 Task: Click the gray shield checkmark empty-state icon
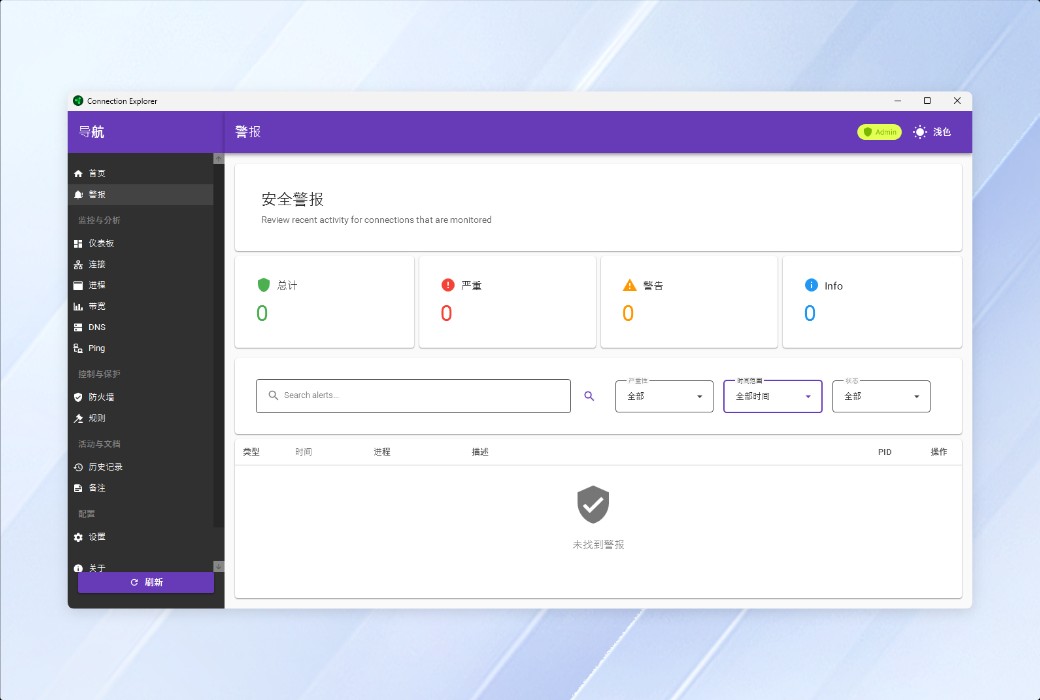coord(593,504)
